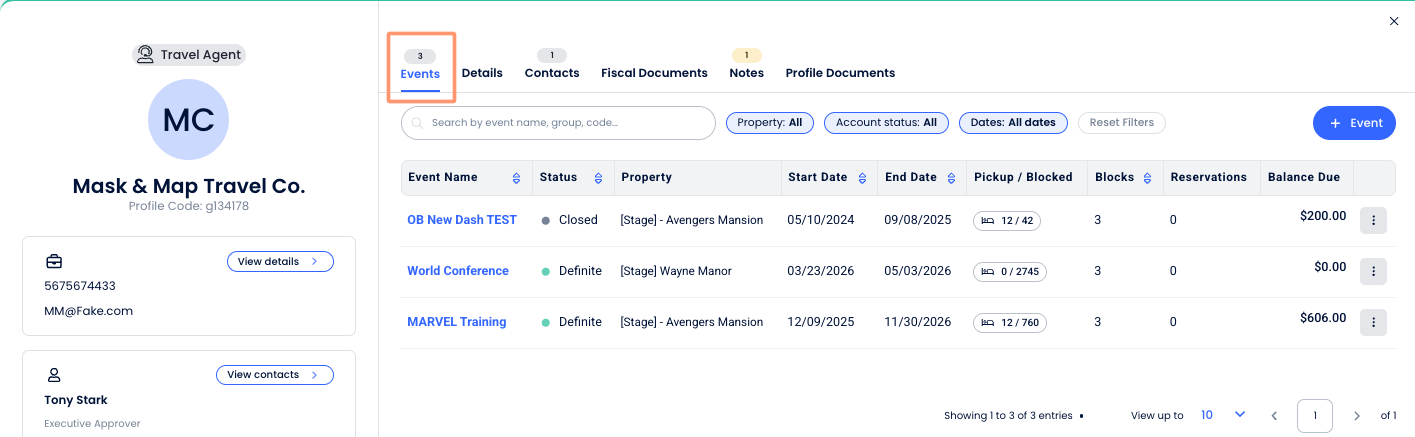
Task: Close the profile panel with X
Action: [x=1394, y=21]
